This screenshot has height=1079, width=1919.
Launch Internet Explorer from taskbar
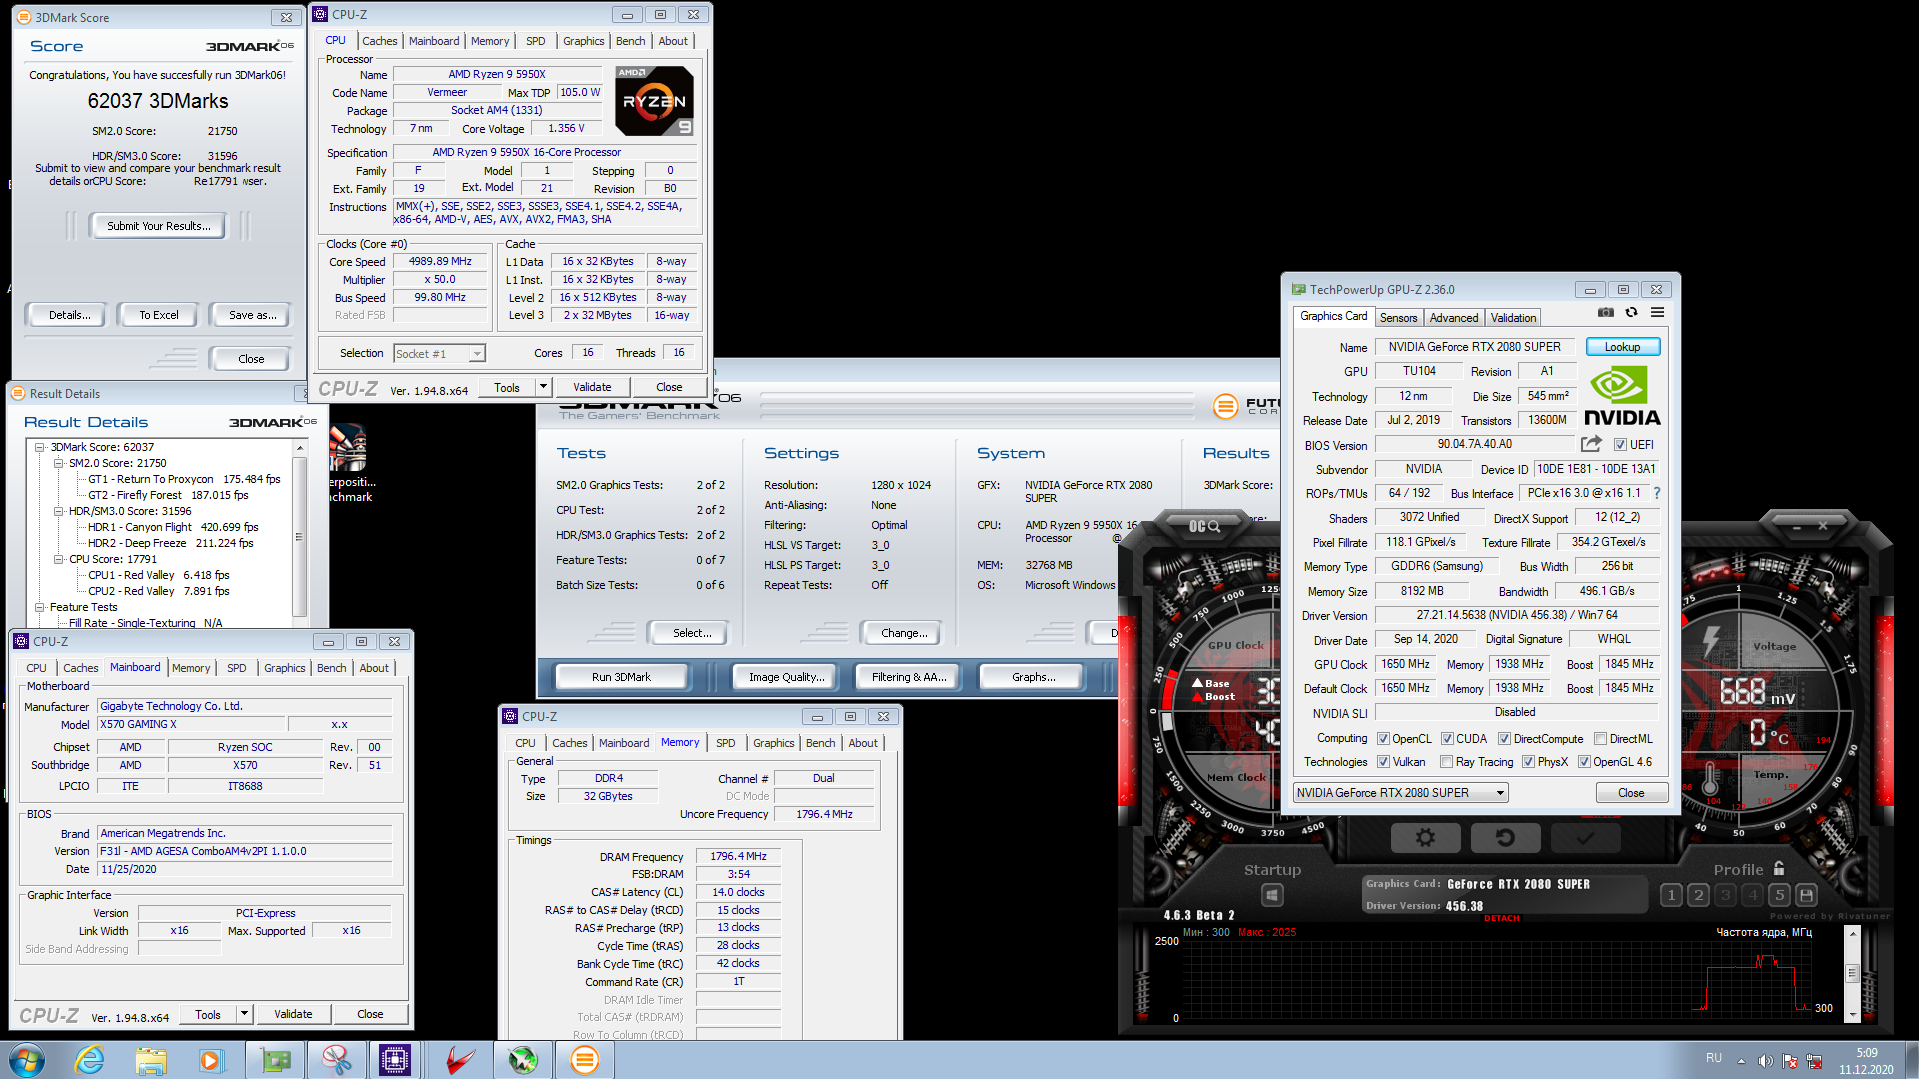(90, 1060)
